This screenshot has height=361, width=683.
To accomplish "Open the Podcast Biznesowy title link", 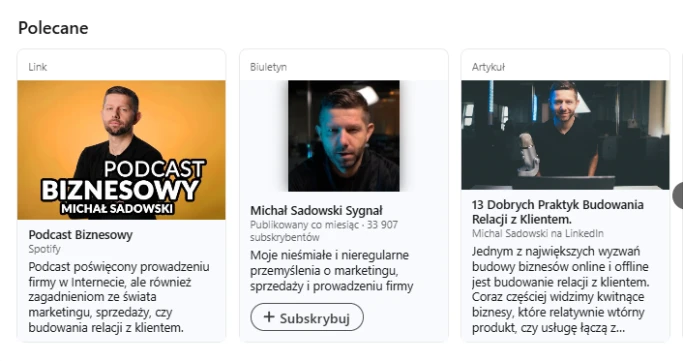I will [81, 235].
